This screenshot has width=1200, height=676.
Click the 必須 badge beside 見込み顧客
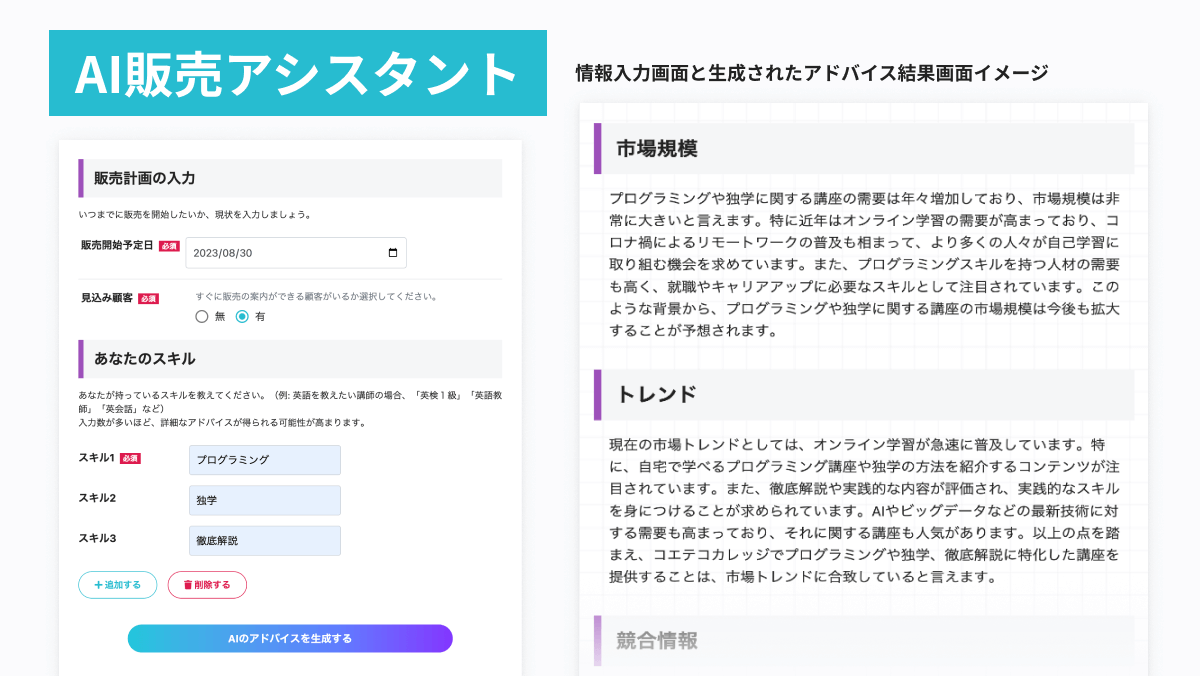click(148, 298)
